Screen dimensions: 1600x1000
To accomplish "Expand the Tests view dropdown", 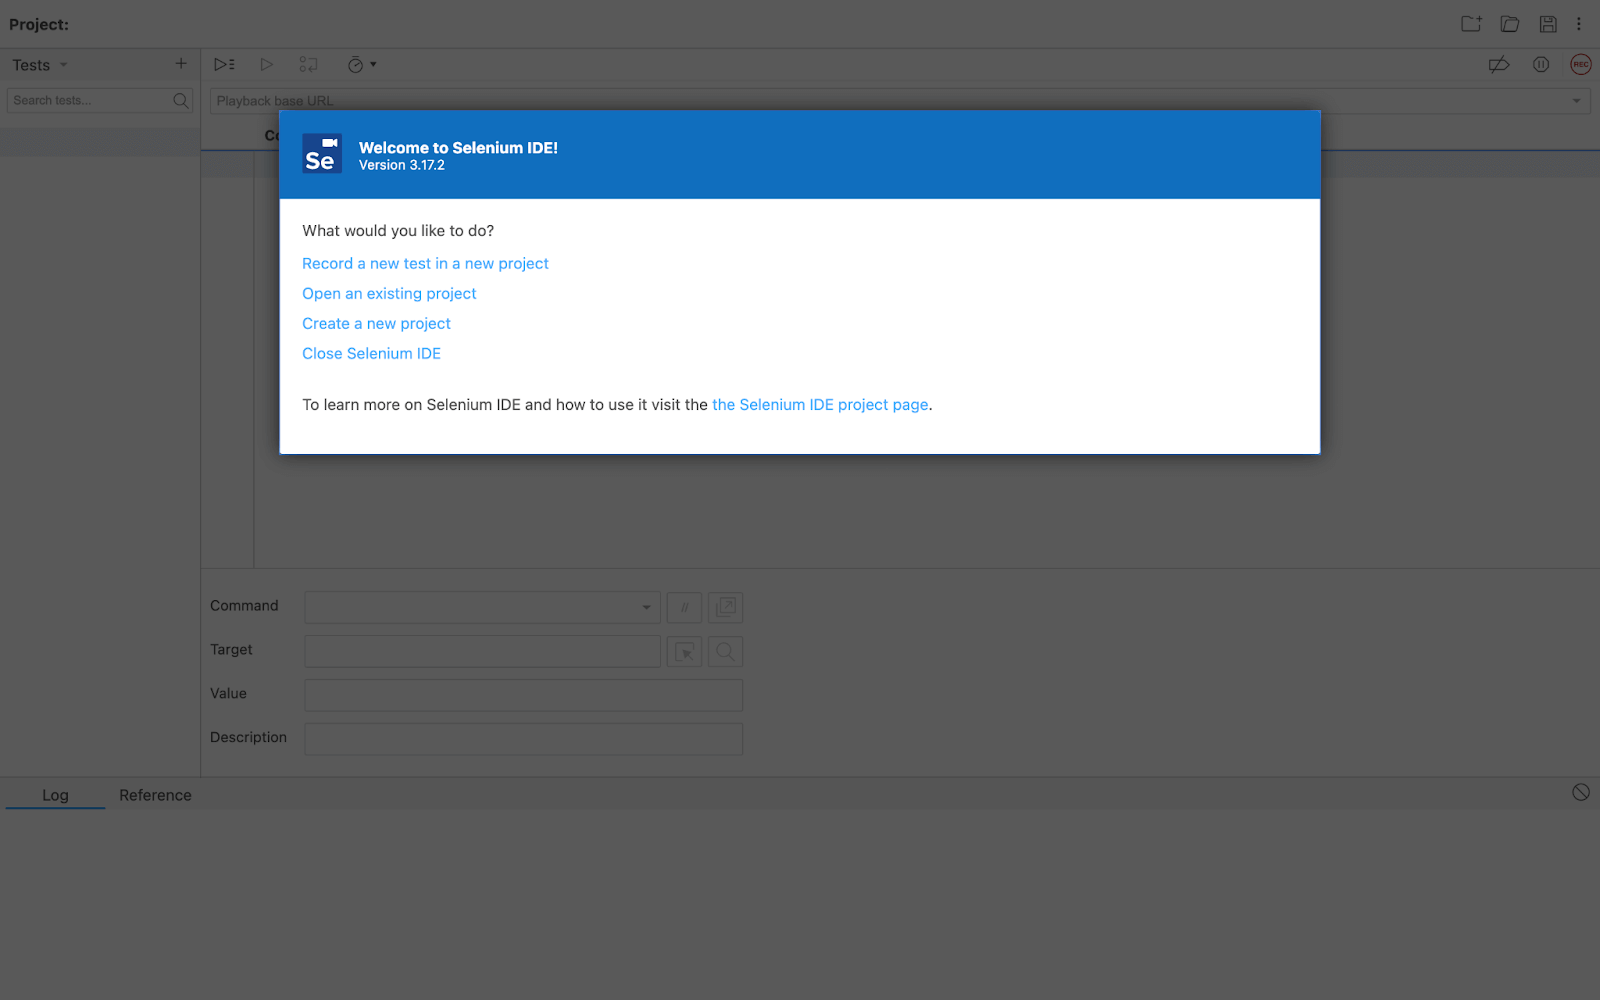I will (x=63, y=65).
